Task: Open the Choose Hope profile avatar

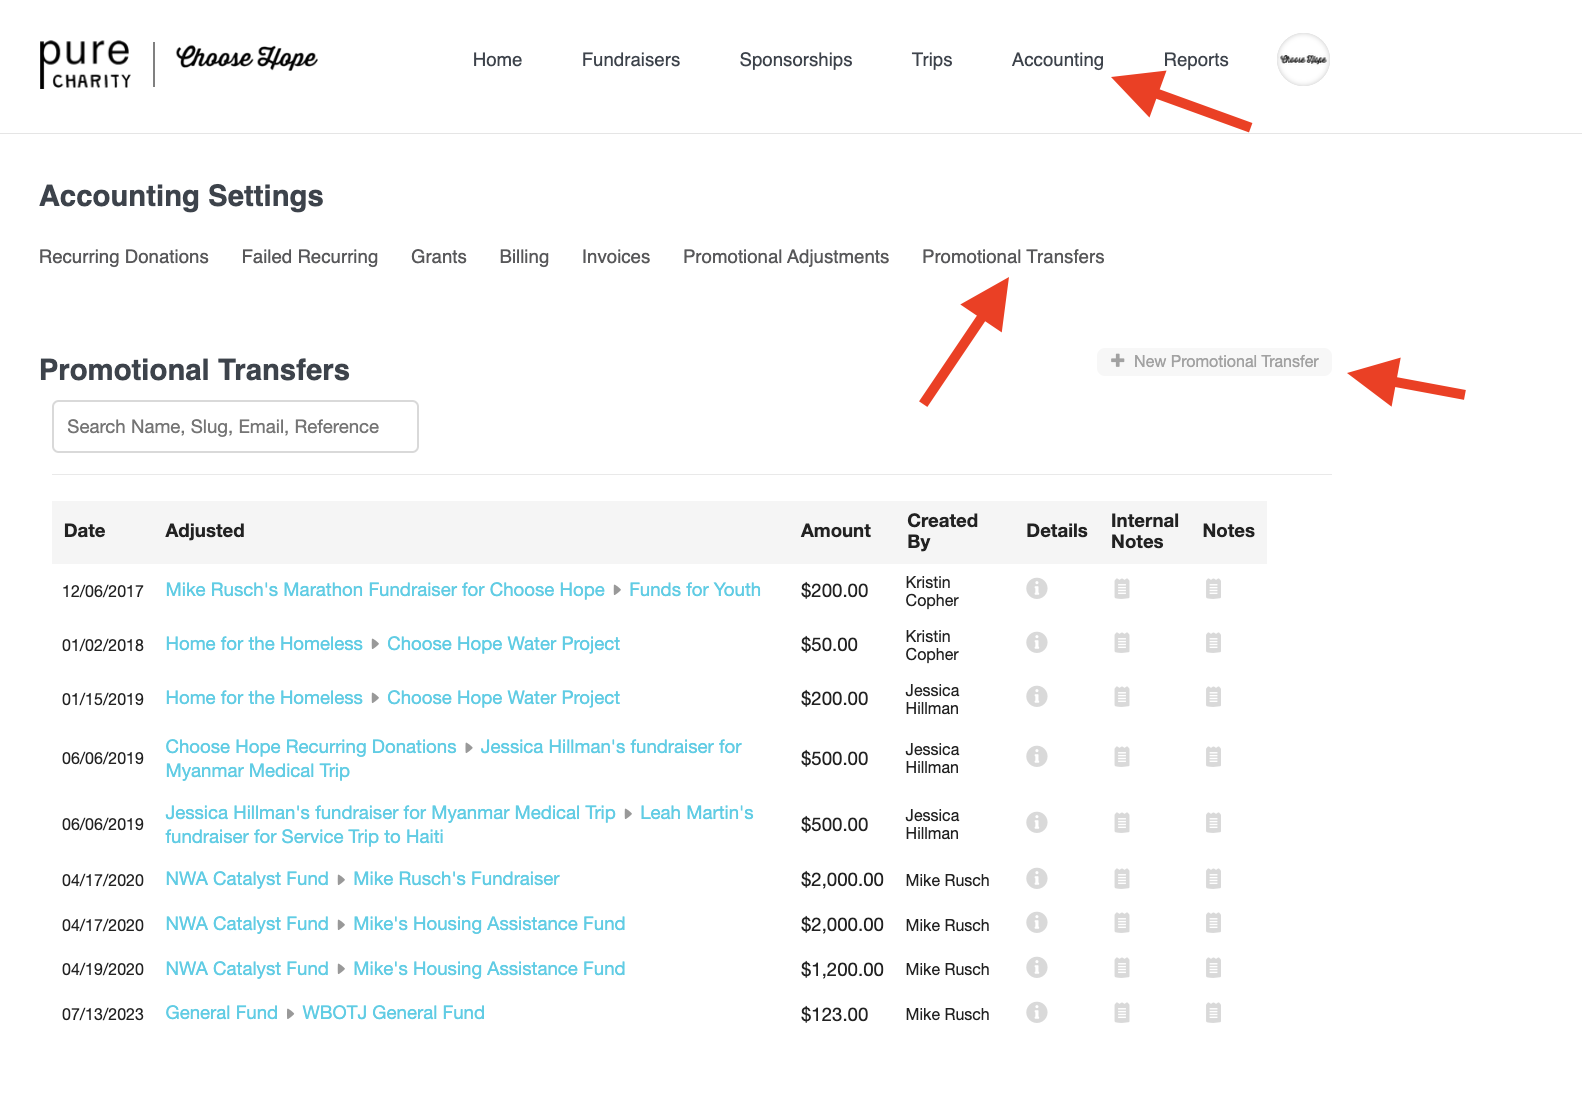Action: click(x=1303, y=60)
